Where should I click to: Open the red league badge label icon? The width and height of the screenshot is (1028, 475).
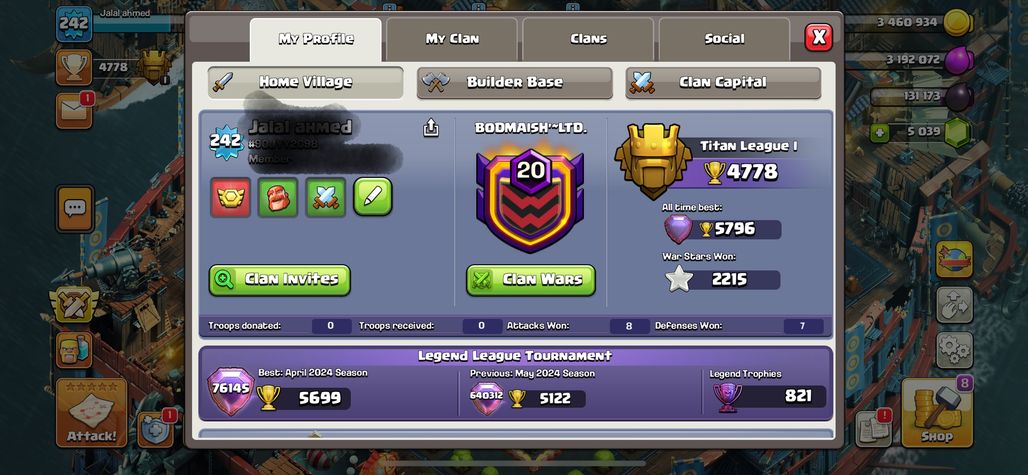click(230, 197)
